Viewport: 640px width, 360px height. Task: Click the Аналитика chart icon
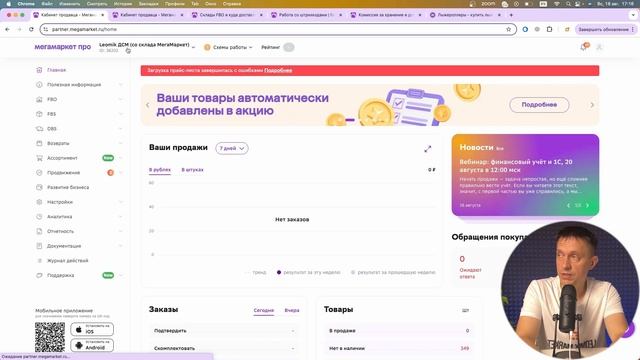39,217
